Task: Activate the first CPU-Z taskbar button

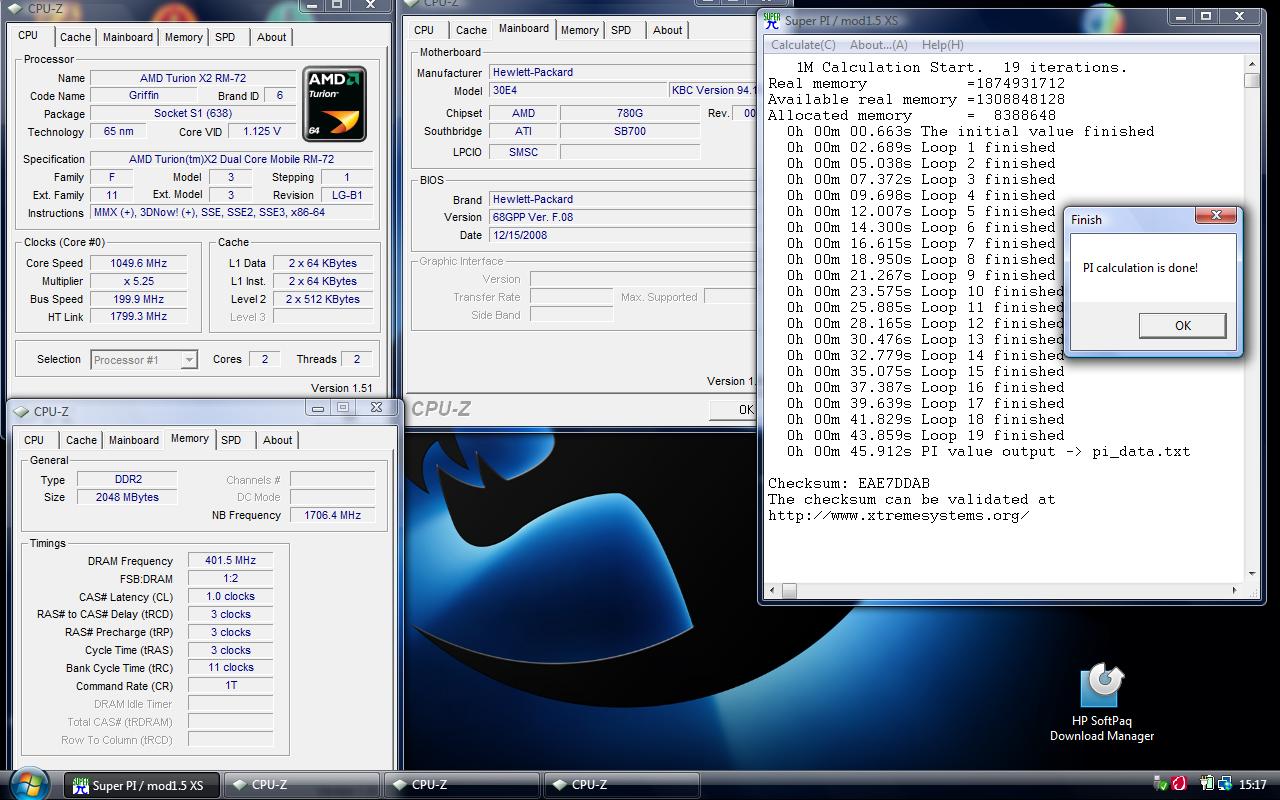Action: point(300,785)
